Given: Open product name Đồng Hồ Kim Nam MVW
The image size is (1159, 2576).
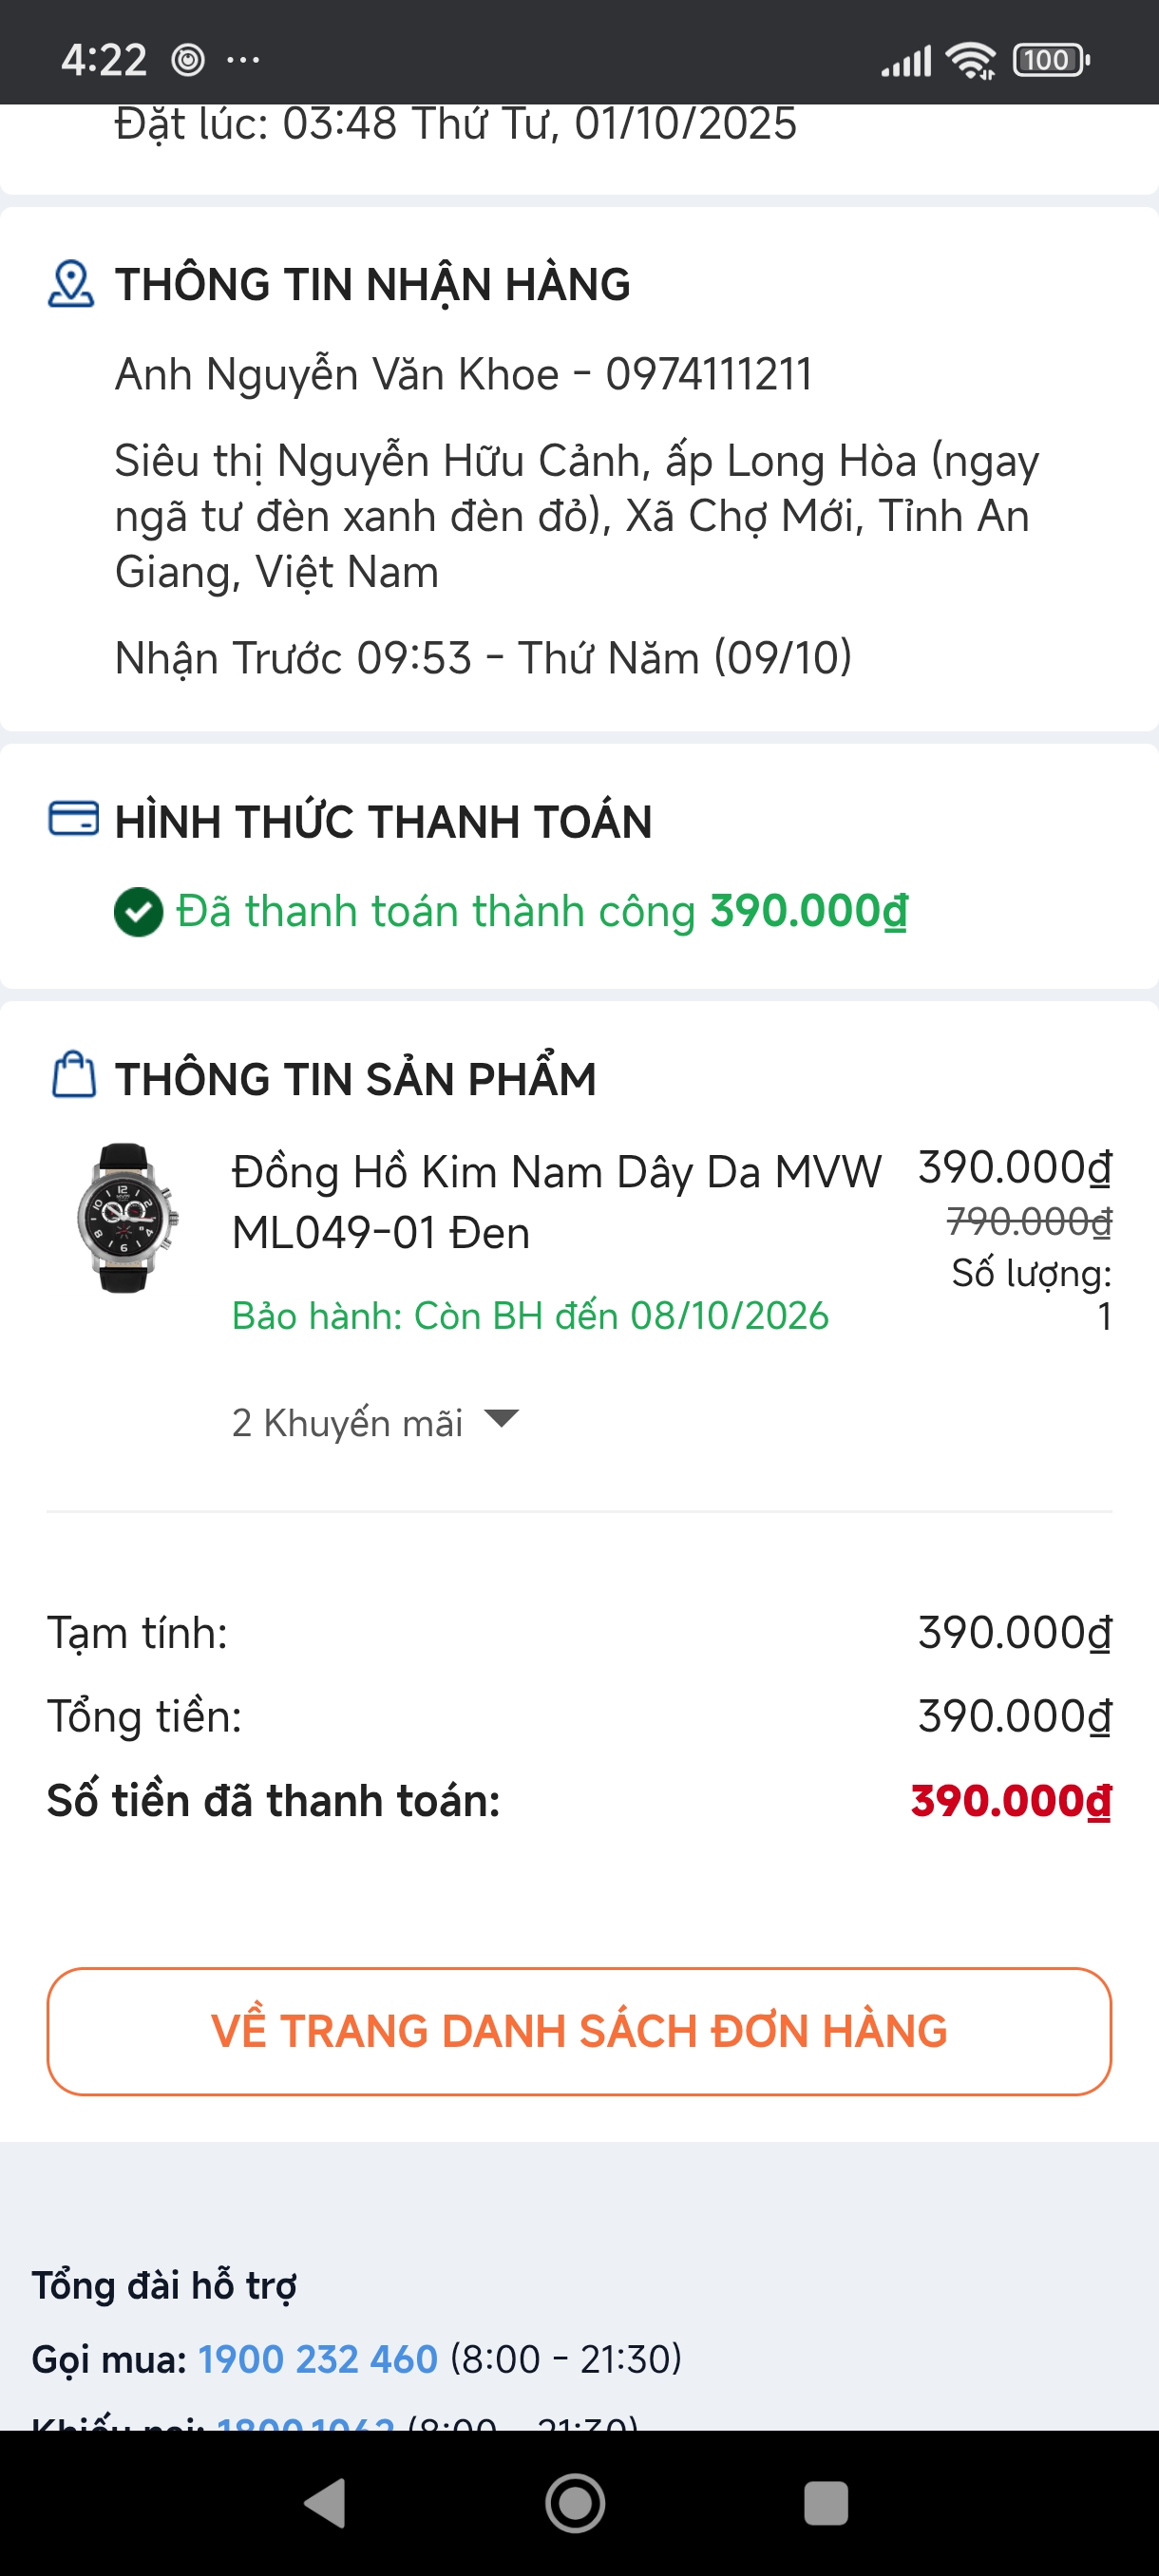Looking at the screenshot, I should pos(556,1202).
